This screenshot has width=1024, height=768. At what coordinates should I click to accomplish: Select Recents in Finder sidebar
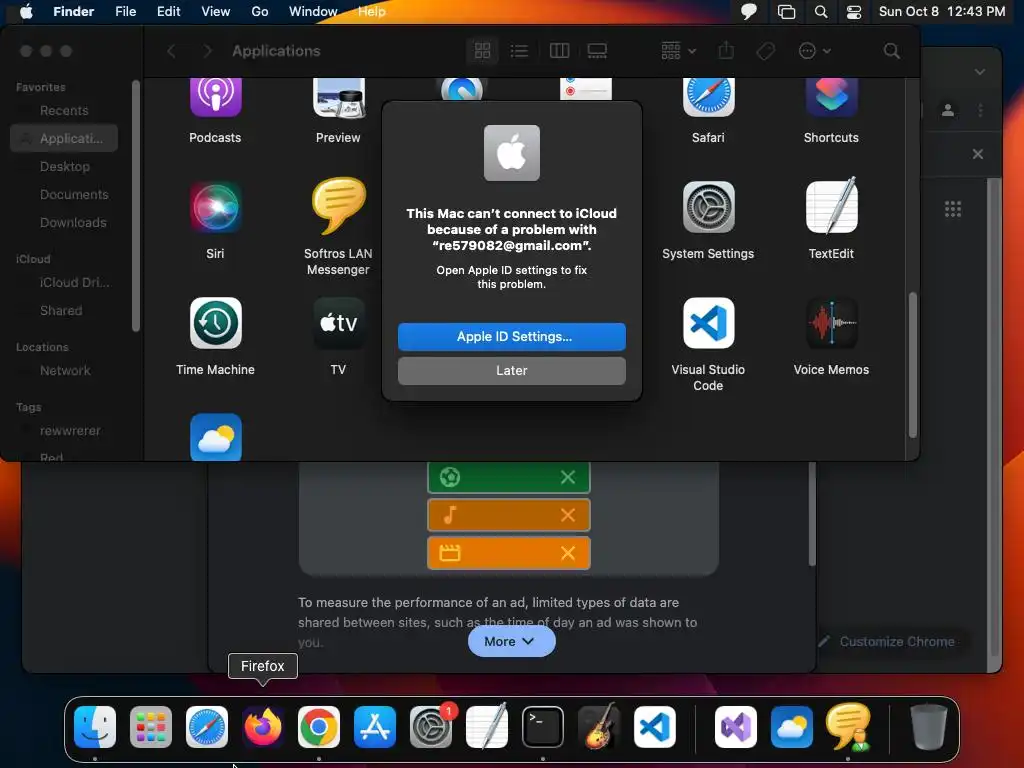tap(64, 110)
